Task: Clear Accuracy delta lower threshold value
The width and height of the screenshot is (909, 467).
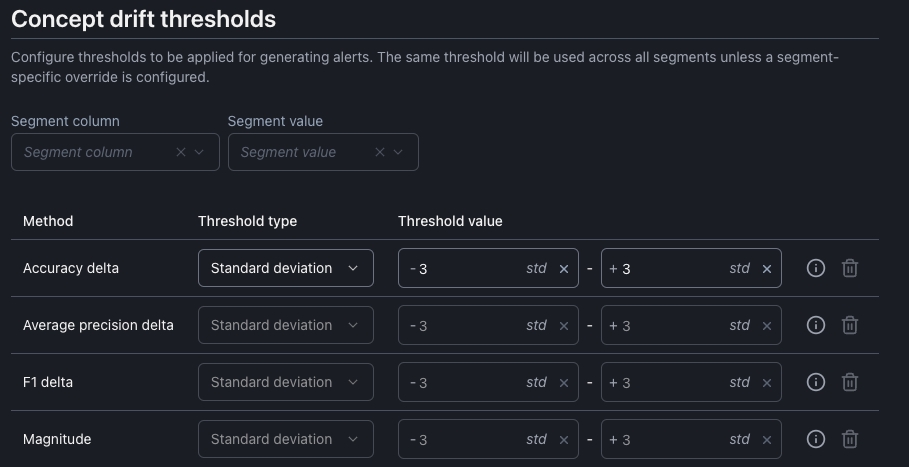Action: click(x=563, y=268)
